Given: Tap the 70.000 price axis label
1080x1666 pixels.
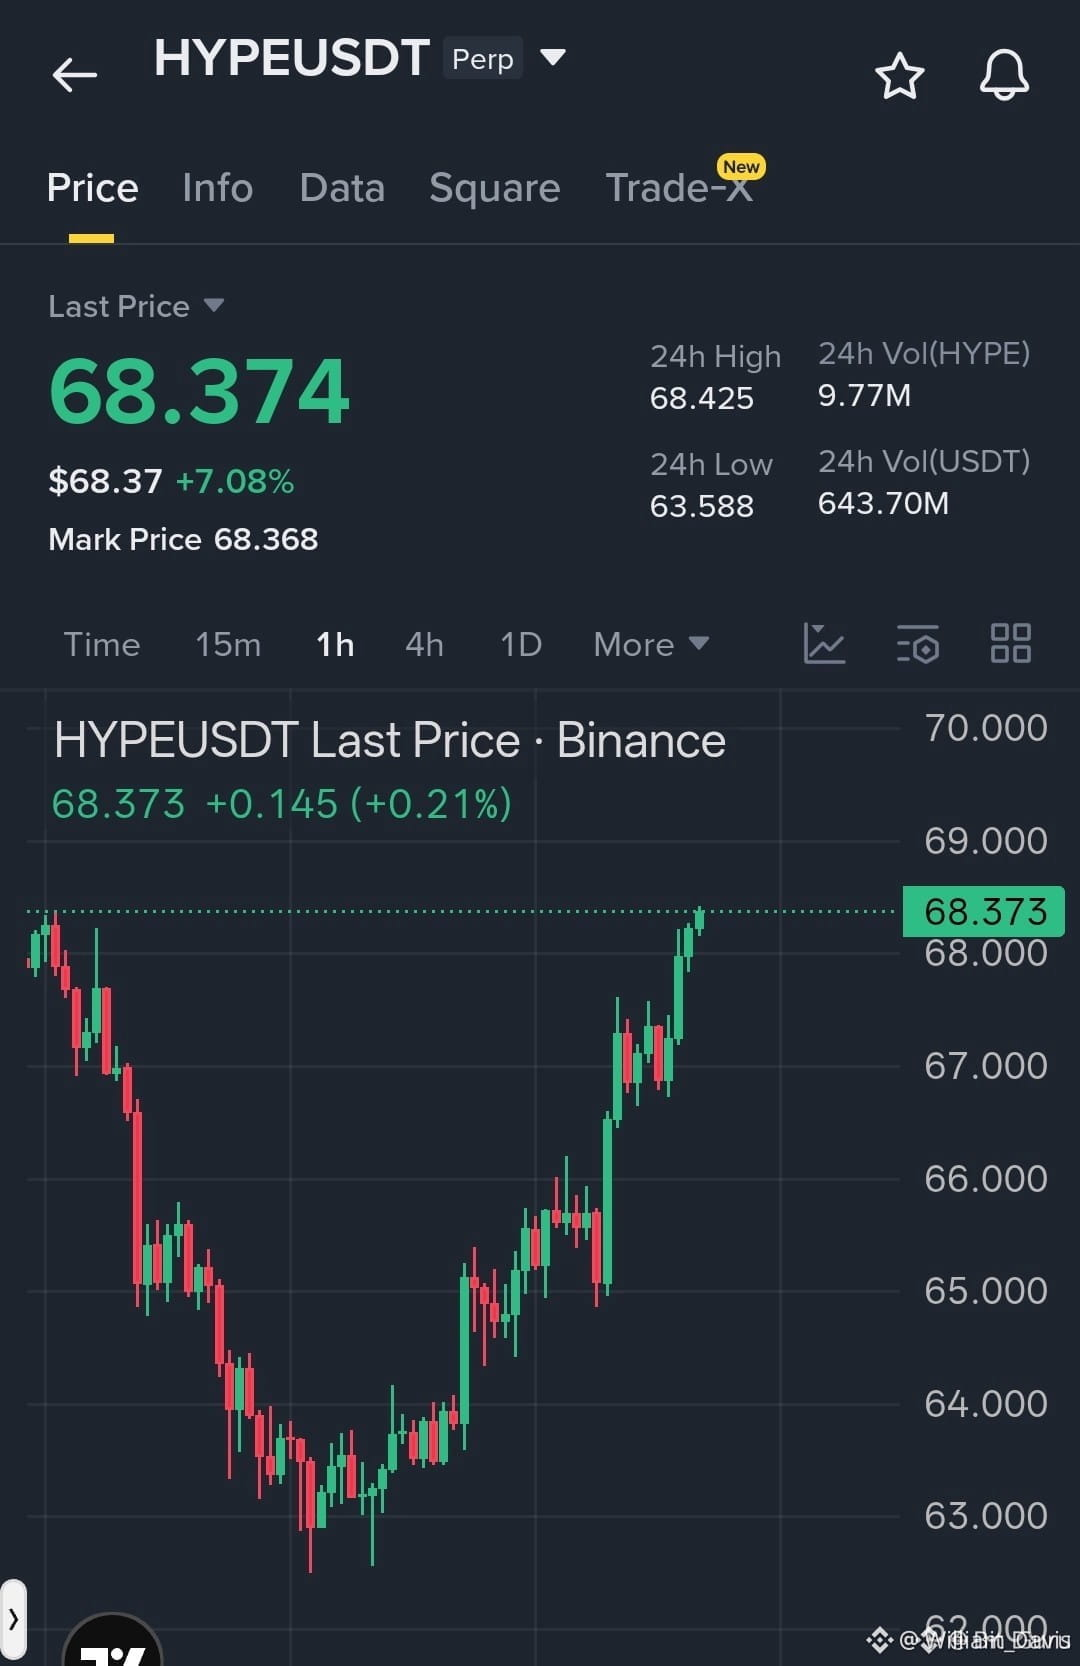Looking at the screenshot, I should 986,728.
